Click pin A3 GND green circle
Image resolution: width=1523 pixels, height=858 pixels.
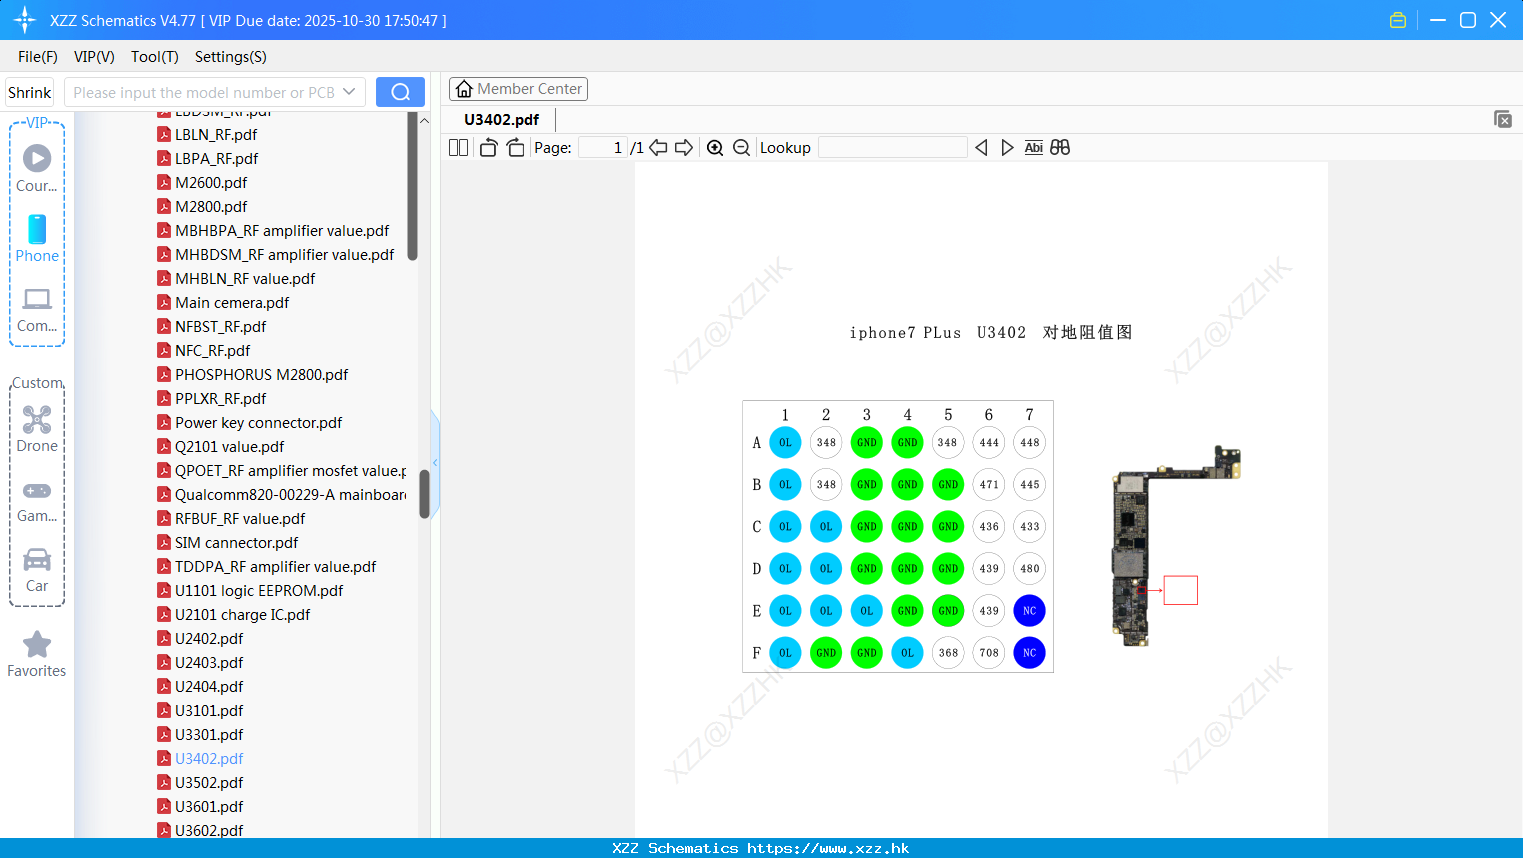coord(867,442)
